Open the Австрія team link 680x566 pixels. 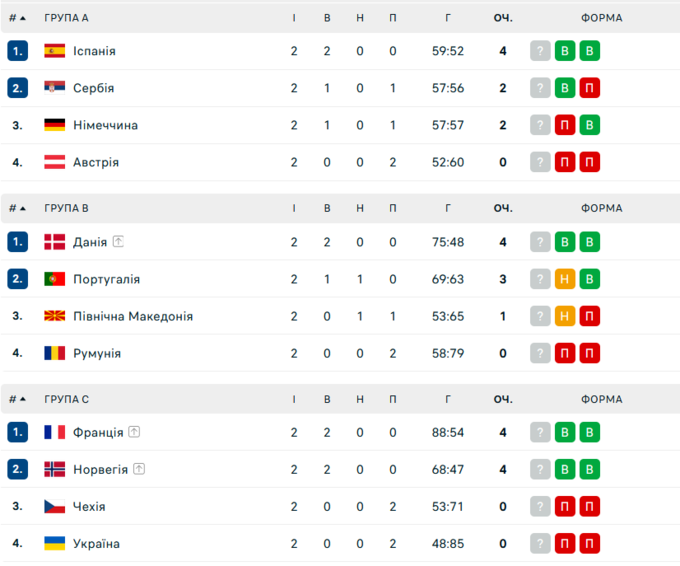pos(96,162)
